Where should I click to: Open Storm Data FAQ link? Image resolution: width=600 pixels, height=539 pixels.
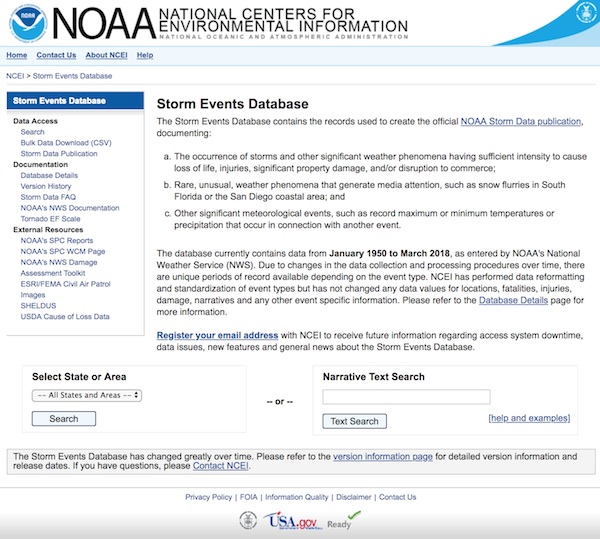[48, 197]
